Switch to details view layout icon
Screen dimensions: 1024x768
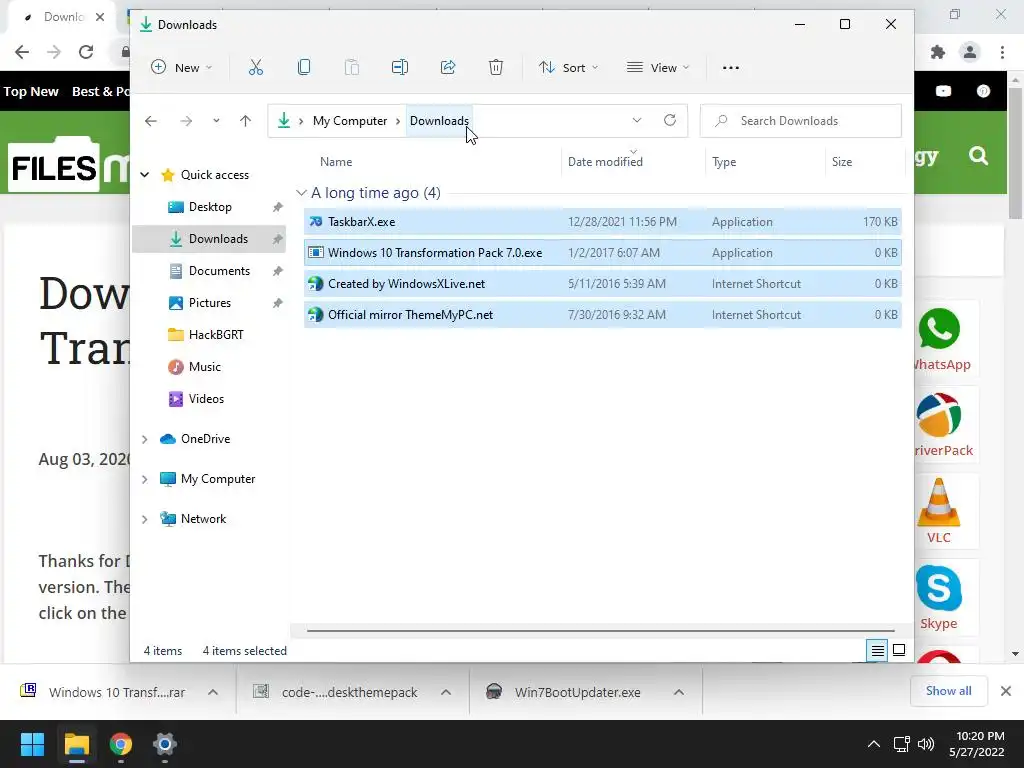coord(877,650)
